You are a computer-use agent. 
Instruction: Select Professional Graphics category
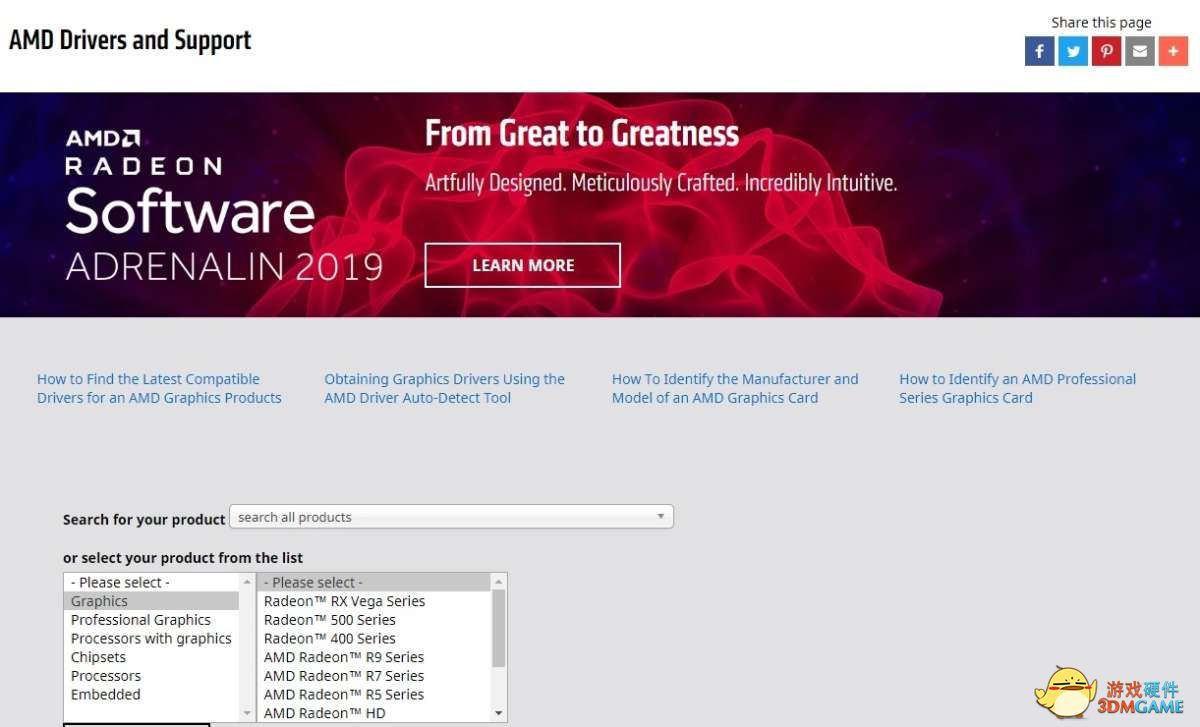click(x=151, y=620)
